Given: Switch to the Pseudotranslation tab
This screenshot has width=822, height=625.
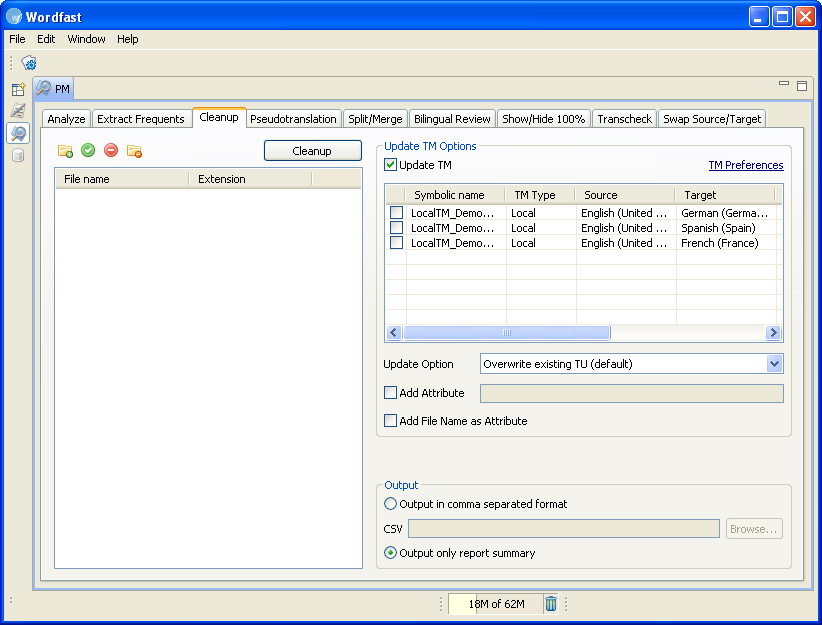Looking at the screenshot, I should click(x=293, y=119).
